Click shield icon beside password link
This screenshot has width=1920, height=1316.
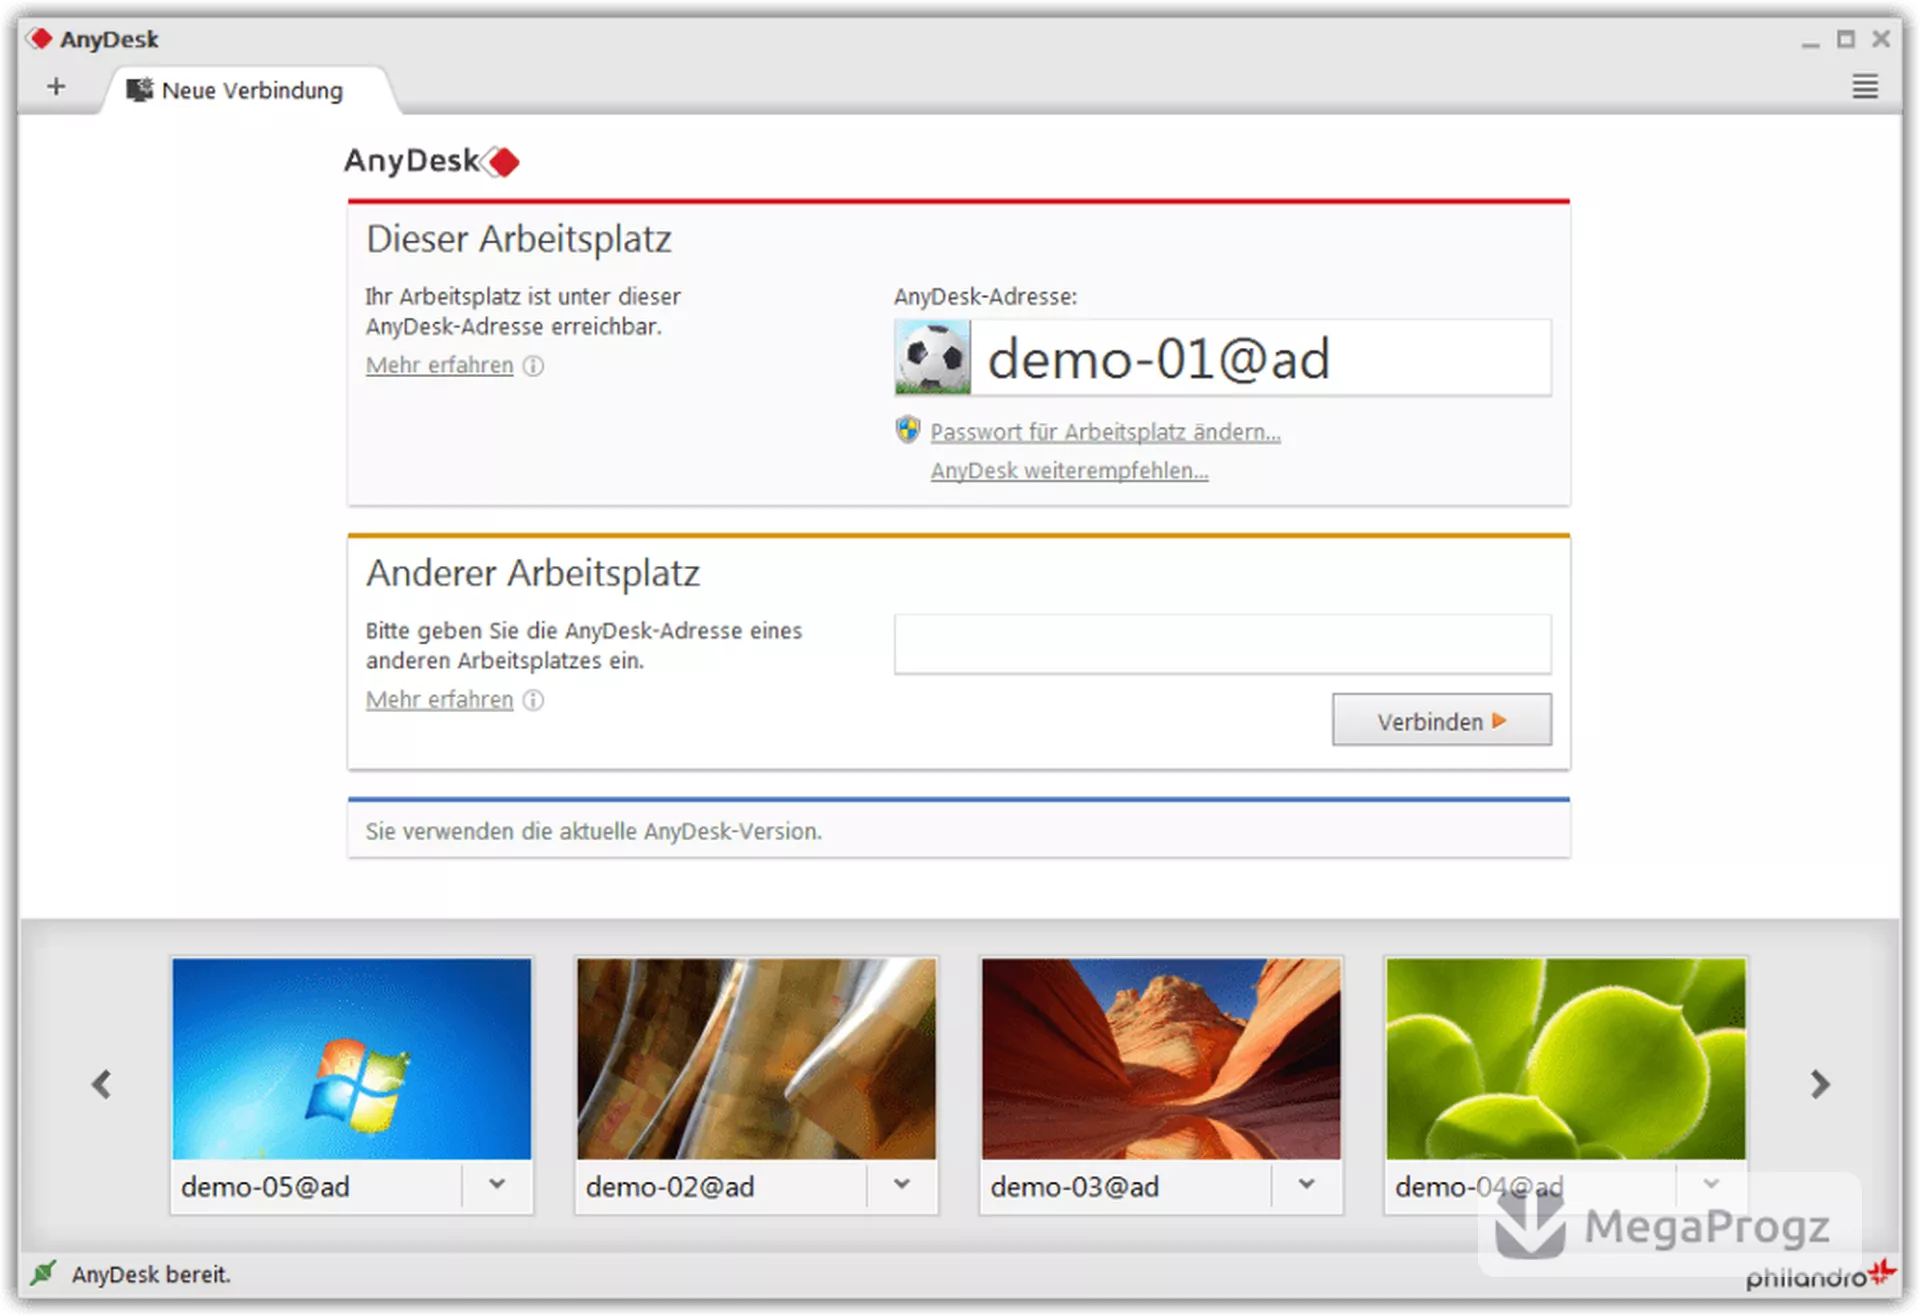(907, 430)
